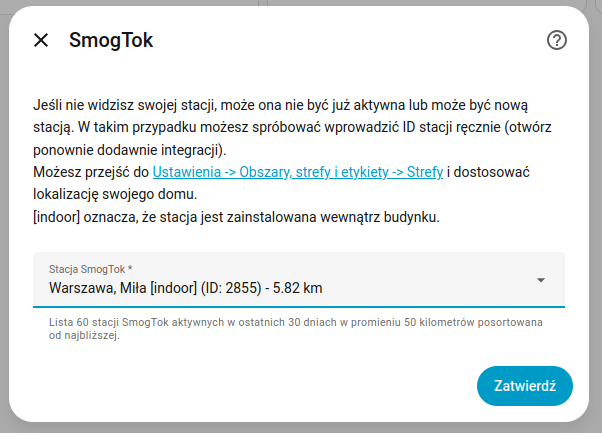Click the "[indoor] oznacza" explanation line
Screen dimensions: 602x433
click(x=236, y=217)
